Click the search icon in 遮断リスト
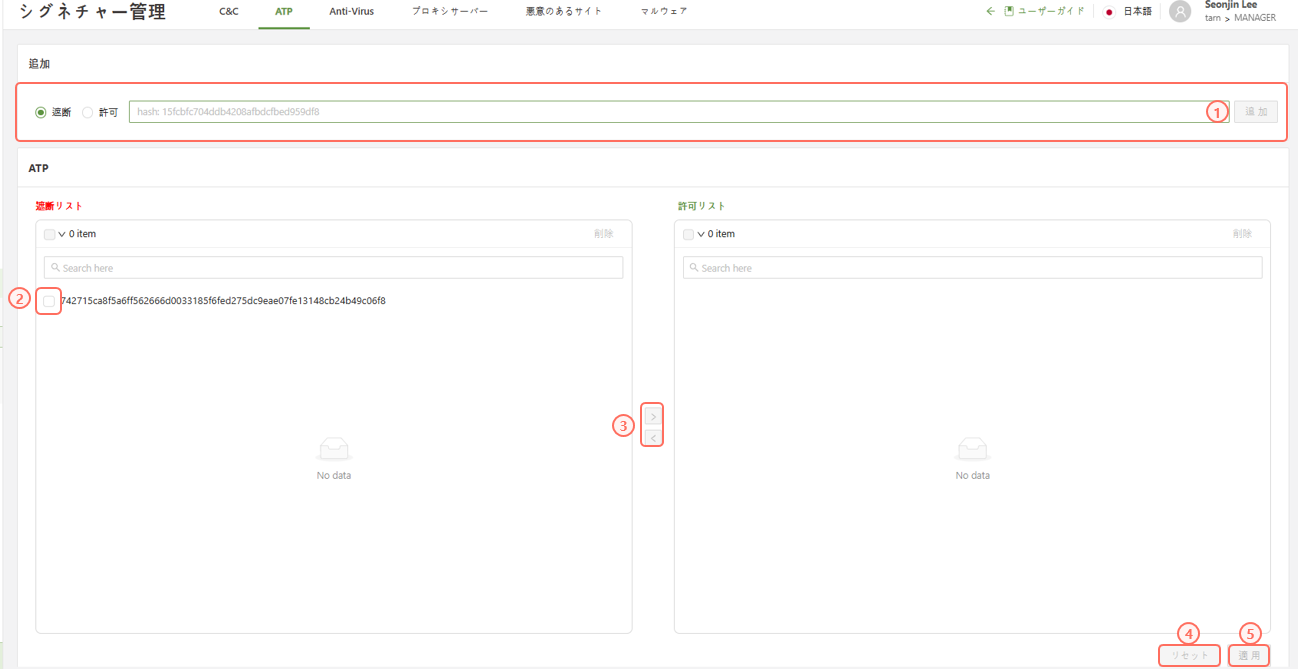Screen dimensions: 1298x669 click(x=56, y=268)
